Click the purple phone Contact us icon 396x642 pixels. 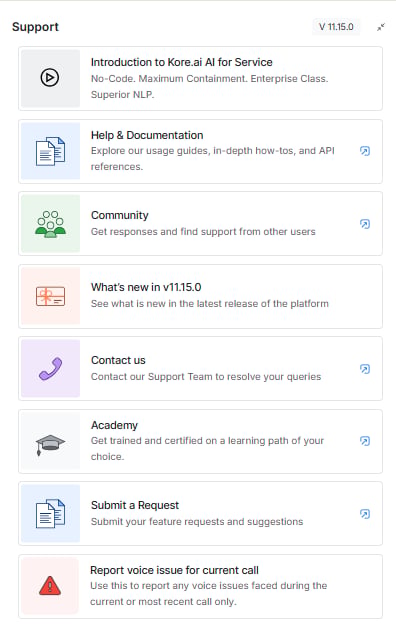50,368
